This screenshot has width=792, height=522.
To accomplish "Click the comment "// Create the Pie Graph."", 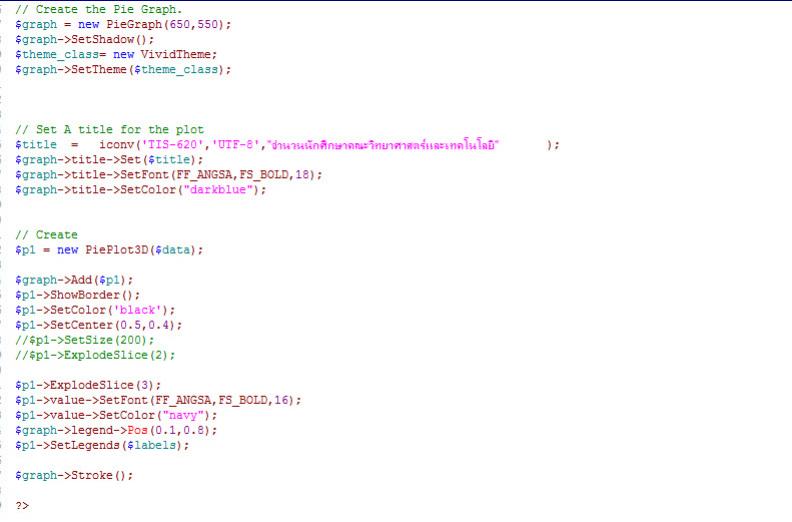I will coord(98,9).
